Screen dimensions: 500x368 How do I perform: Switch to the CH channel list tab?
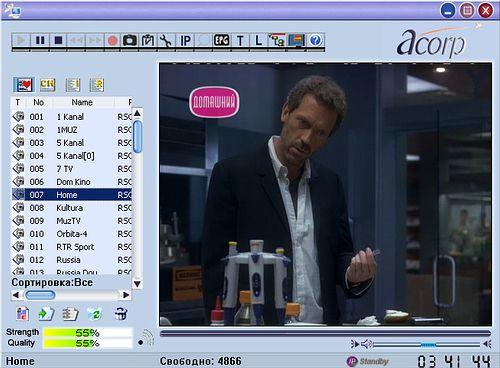47,85
